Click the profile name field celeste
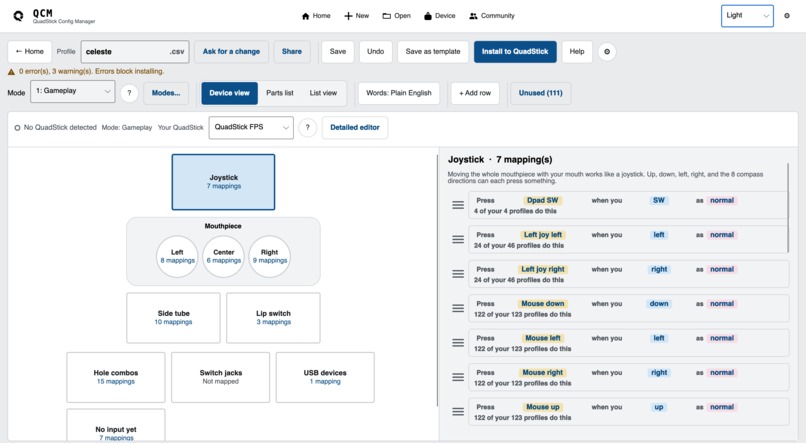Image resolution: width=806 pixels, height=443 pixels. 135,52
